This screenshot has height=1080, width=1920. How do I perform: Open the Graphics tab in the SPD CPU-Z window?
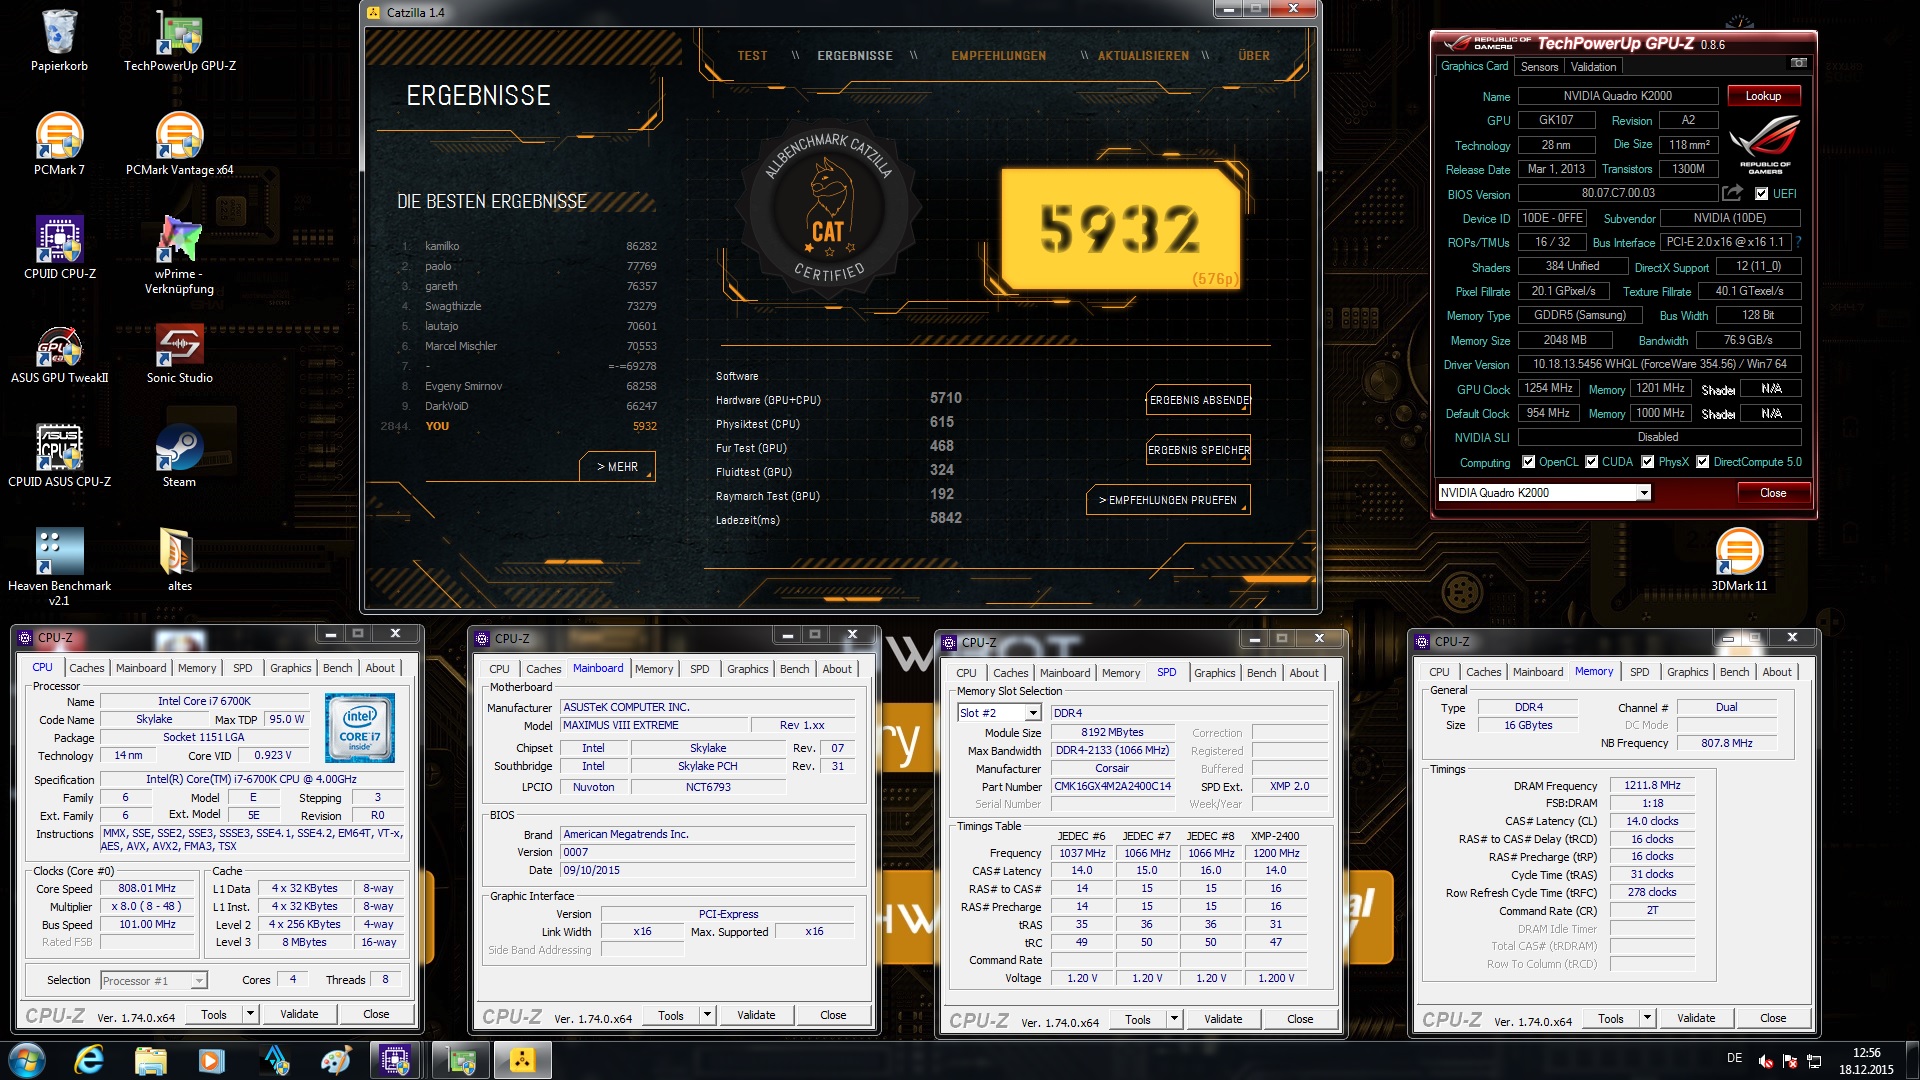[x=1215, y=673]
